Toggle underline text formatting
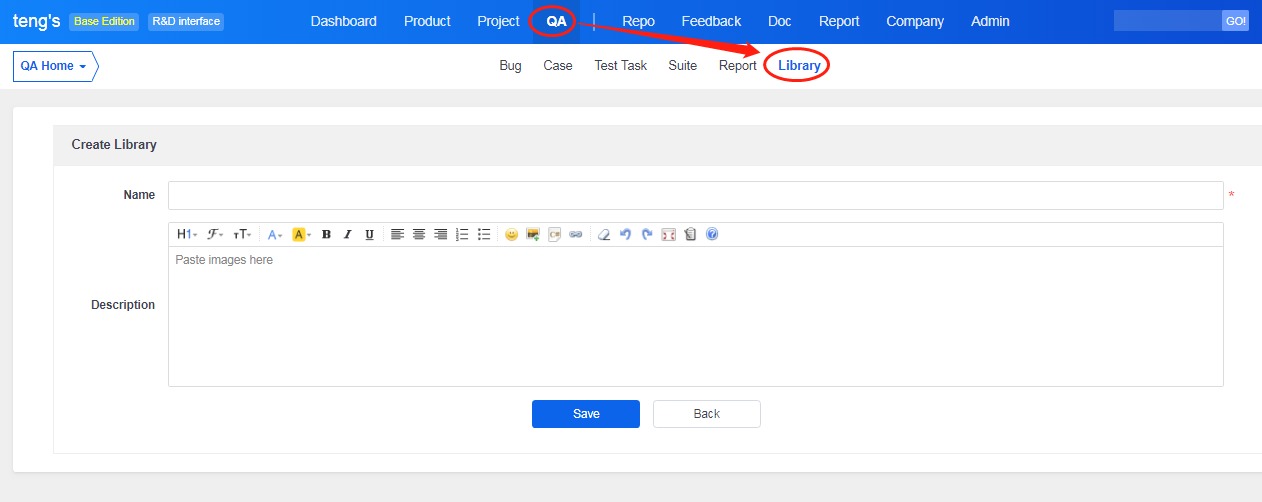Viewport: 1262px width, 502px height. pos(369,235)
